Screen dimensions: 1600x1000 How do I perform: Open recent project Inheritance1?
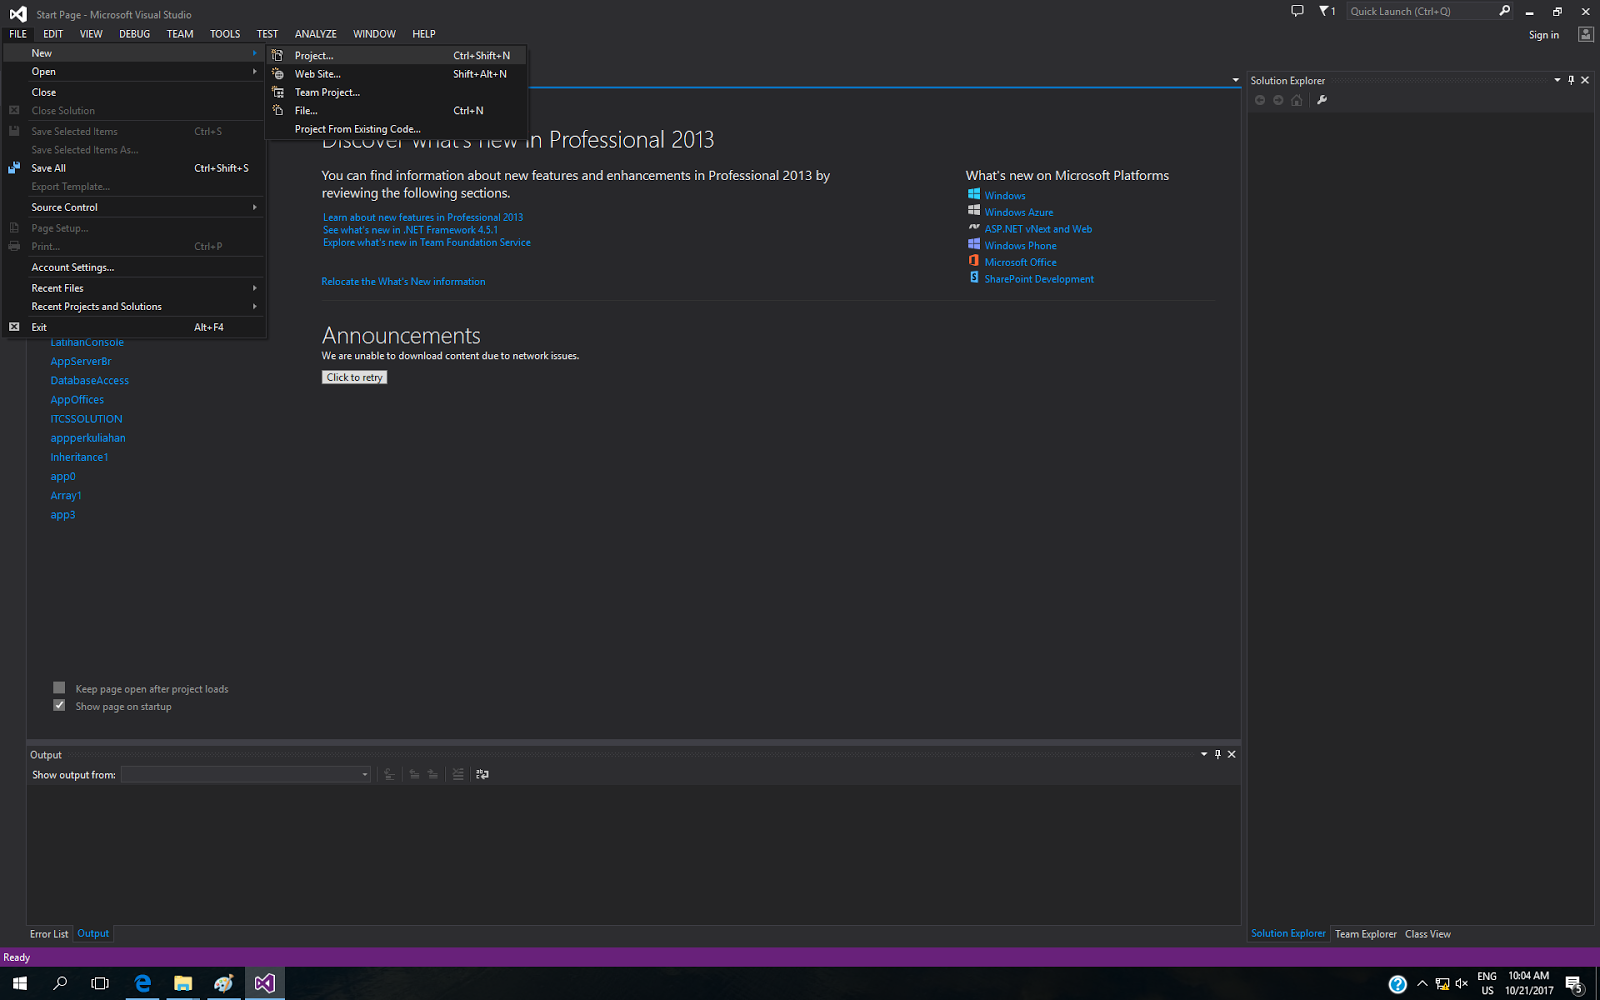pyautogui.click(x=79, y=457)
